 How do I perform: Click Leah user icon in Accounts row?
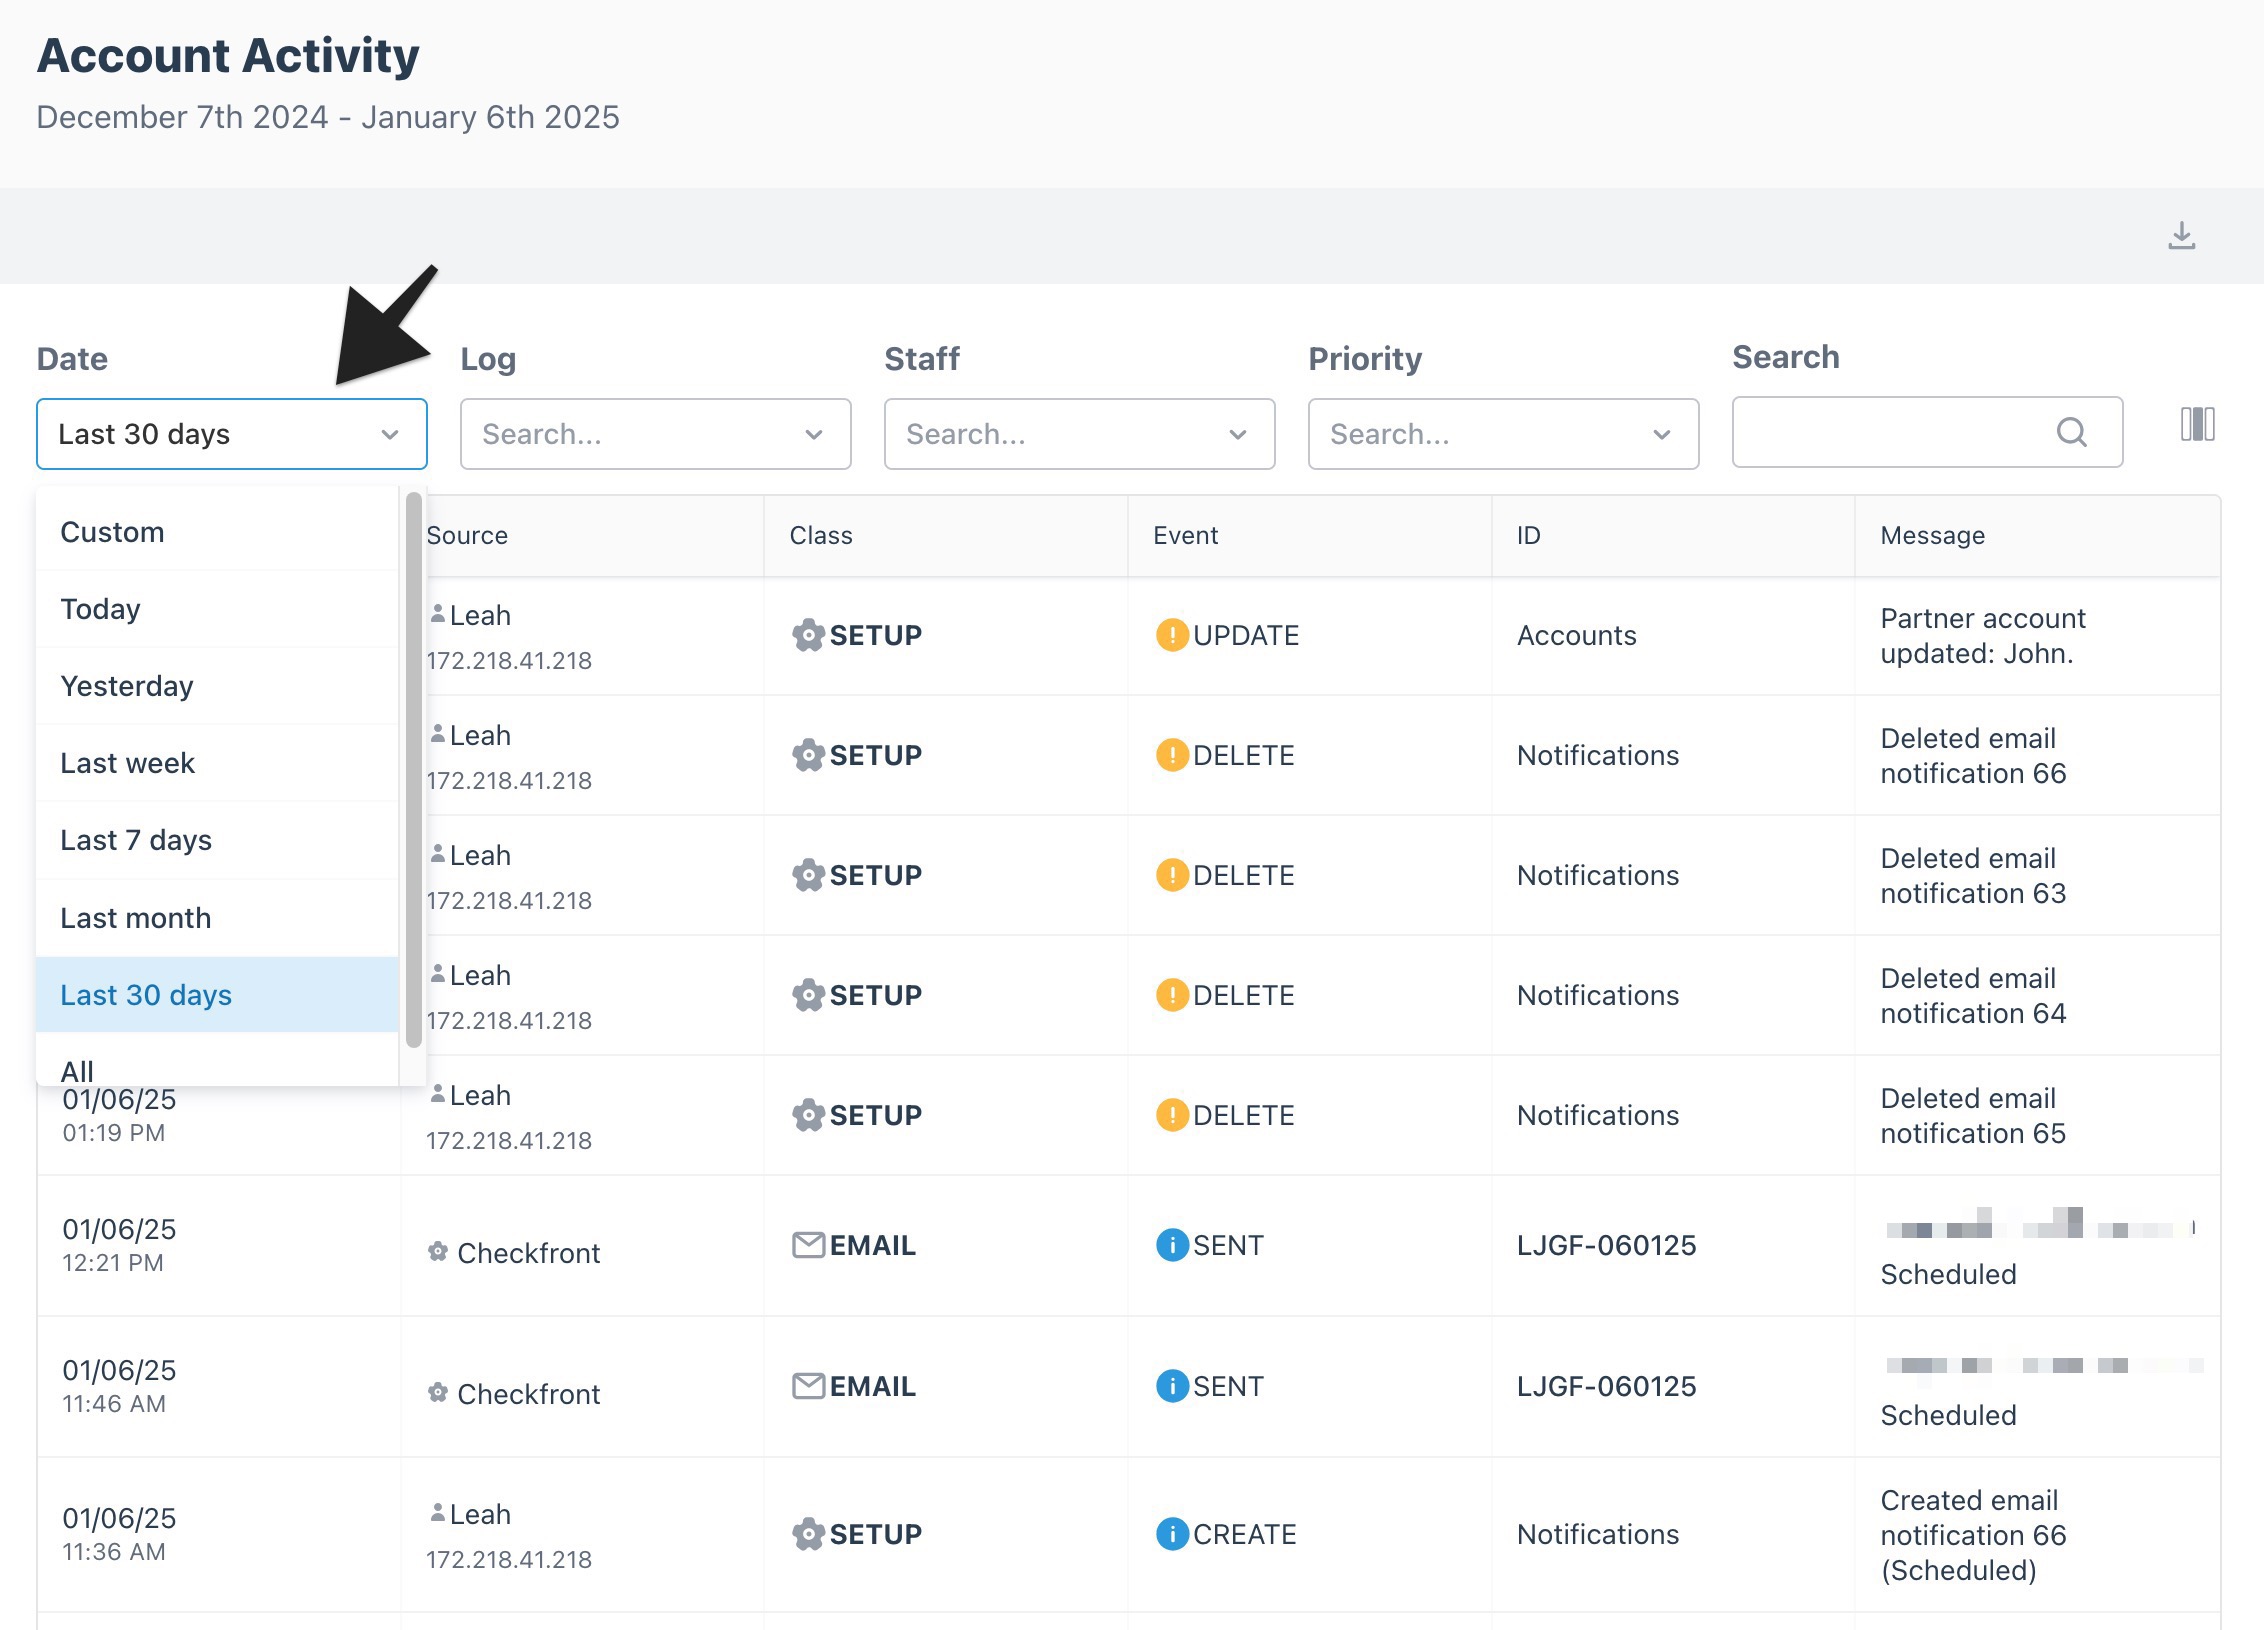(x=437, y=614)
